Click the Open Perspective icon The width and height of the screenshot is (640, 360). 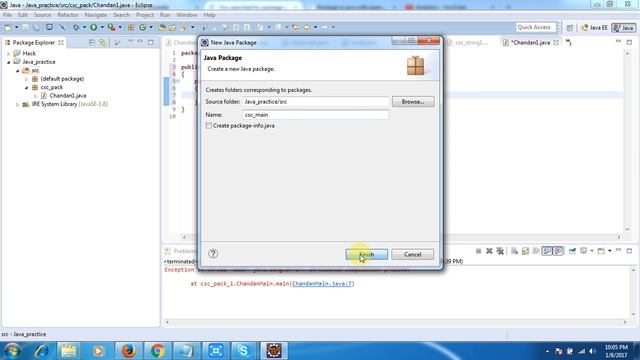pos(570,27)
